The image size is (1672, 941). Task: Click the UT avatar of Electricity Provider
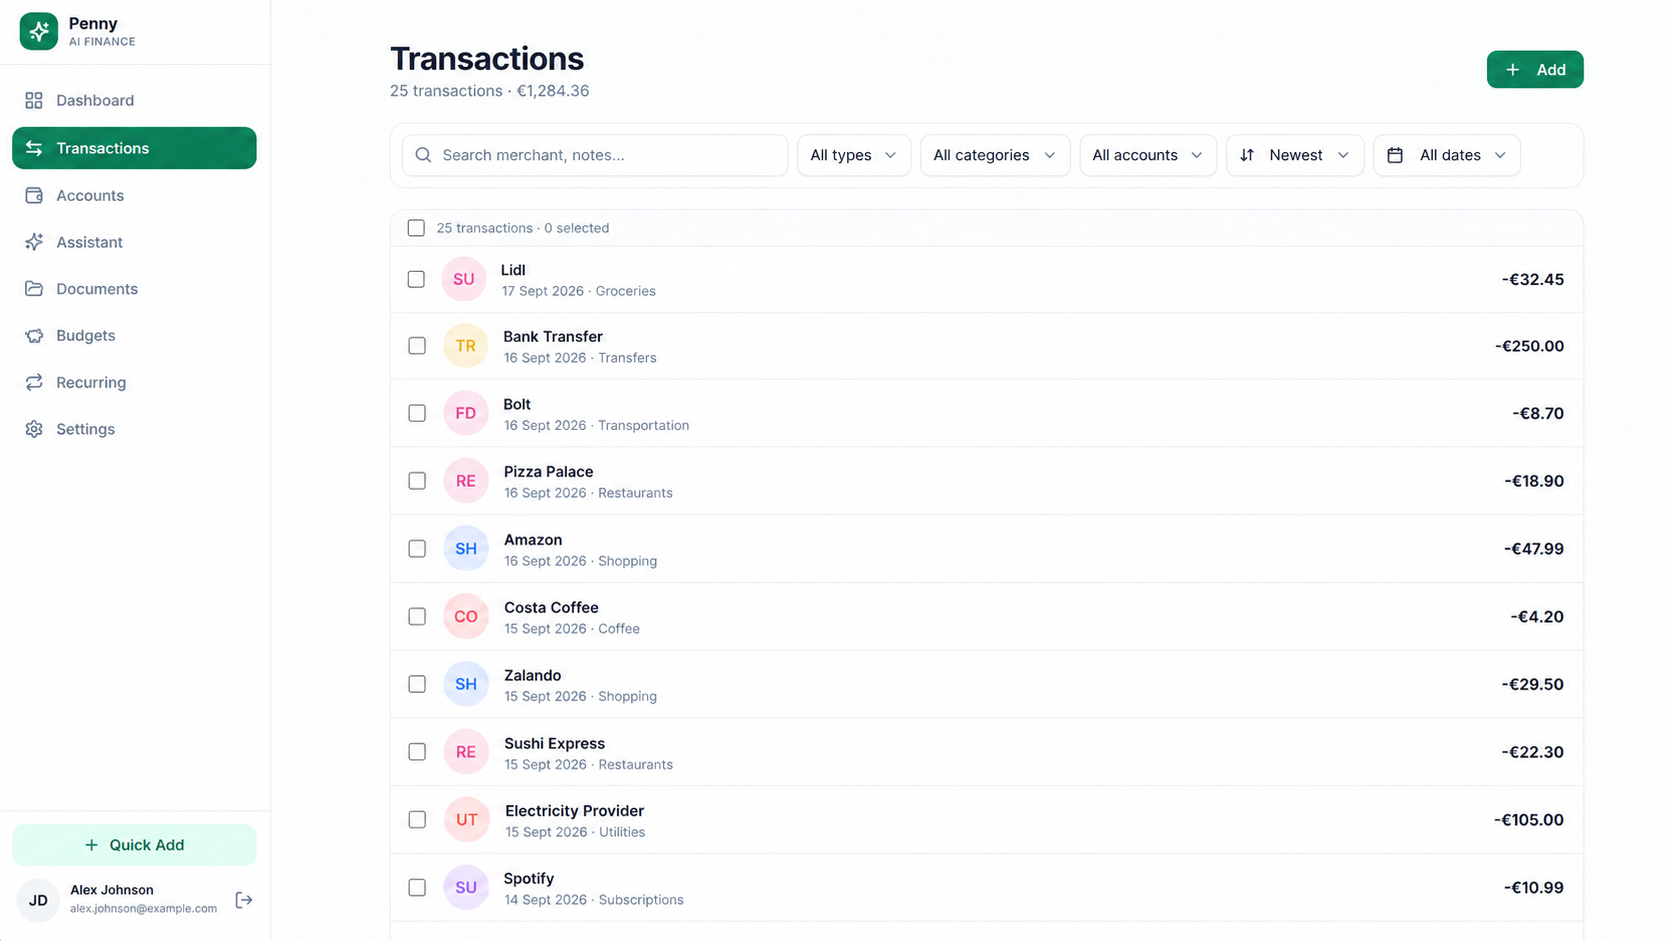pos(467,820)
